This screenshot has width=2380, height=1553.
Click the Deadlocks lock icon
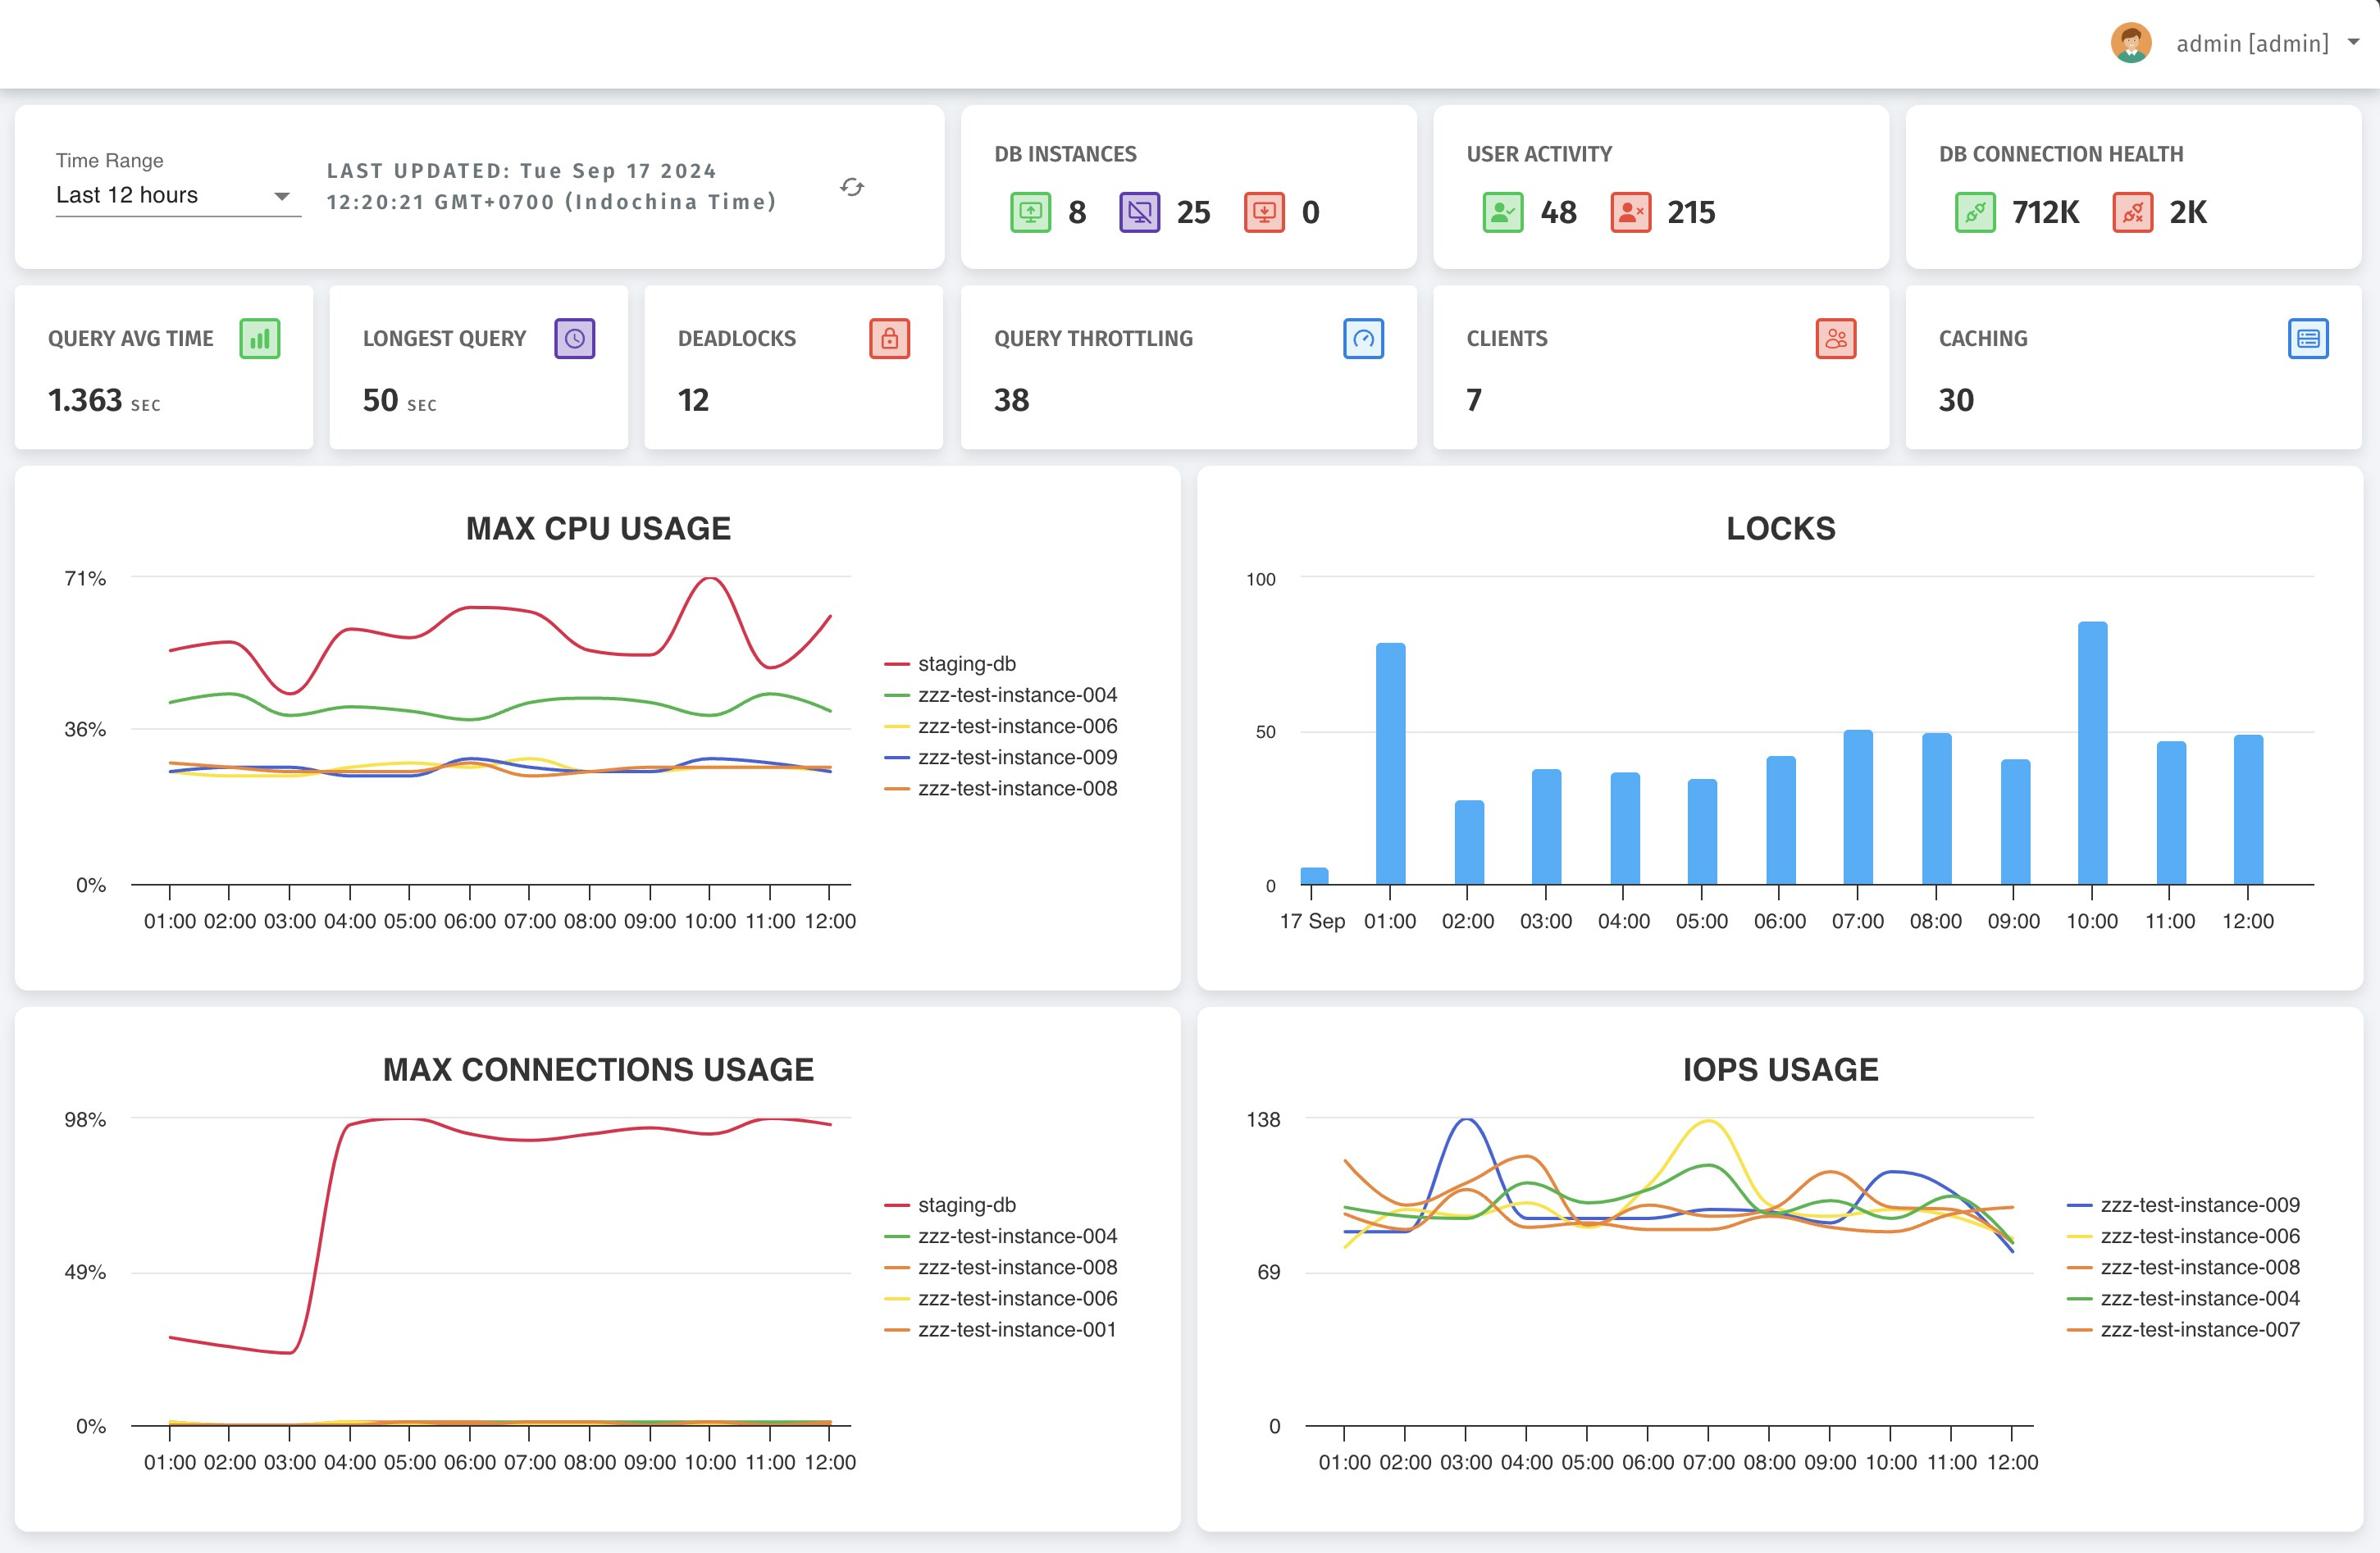click(x=889, y=339)
